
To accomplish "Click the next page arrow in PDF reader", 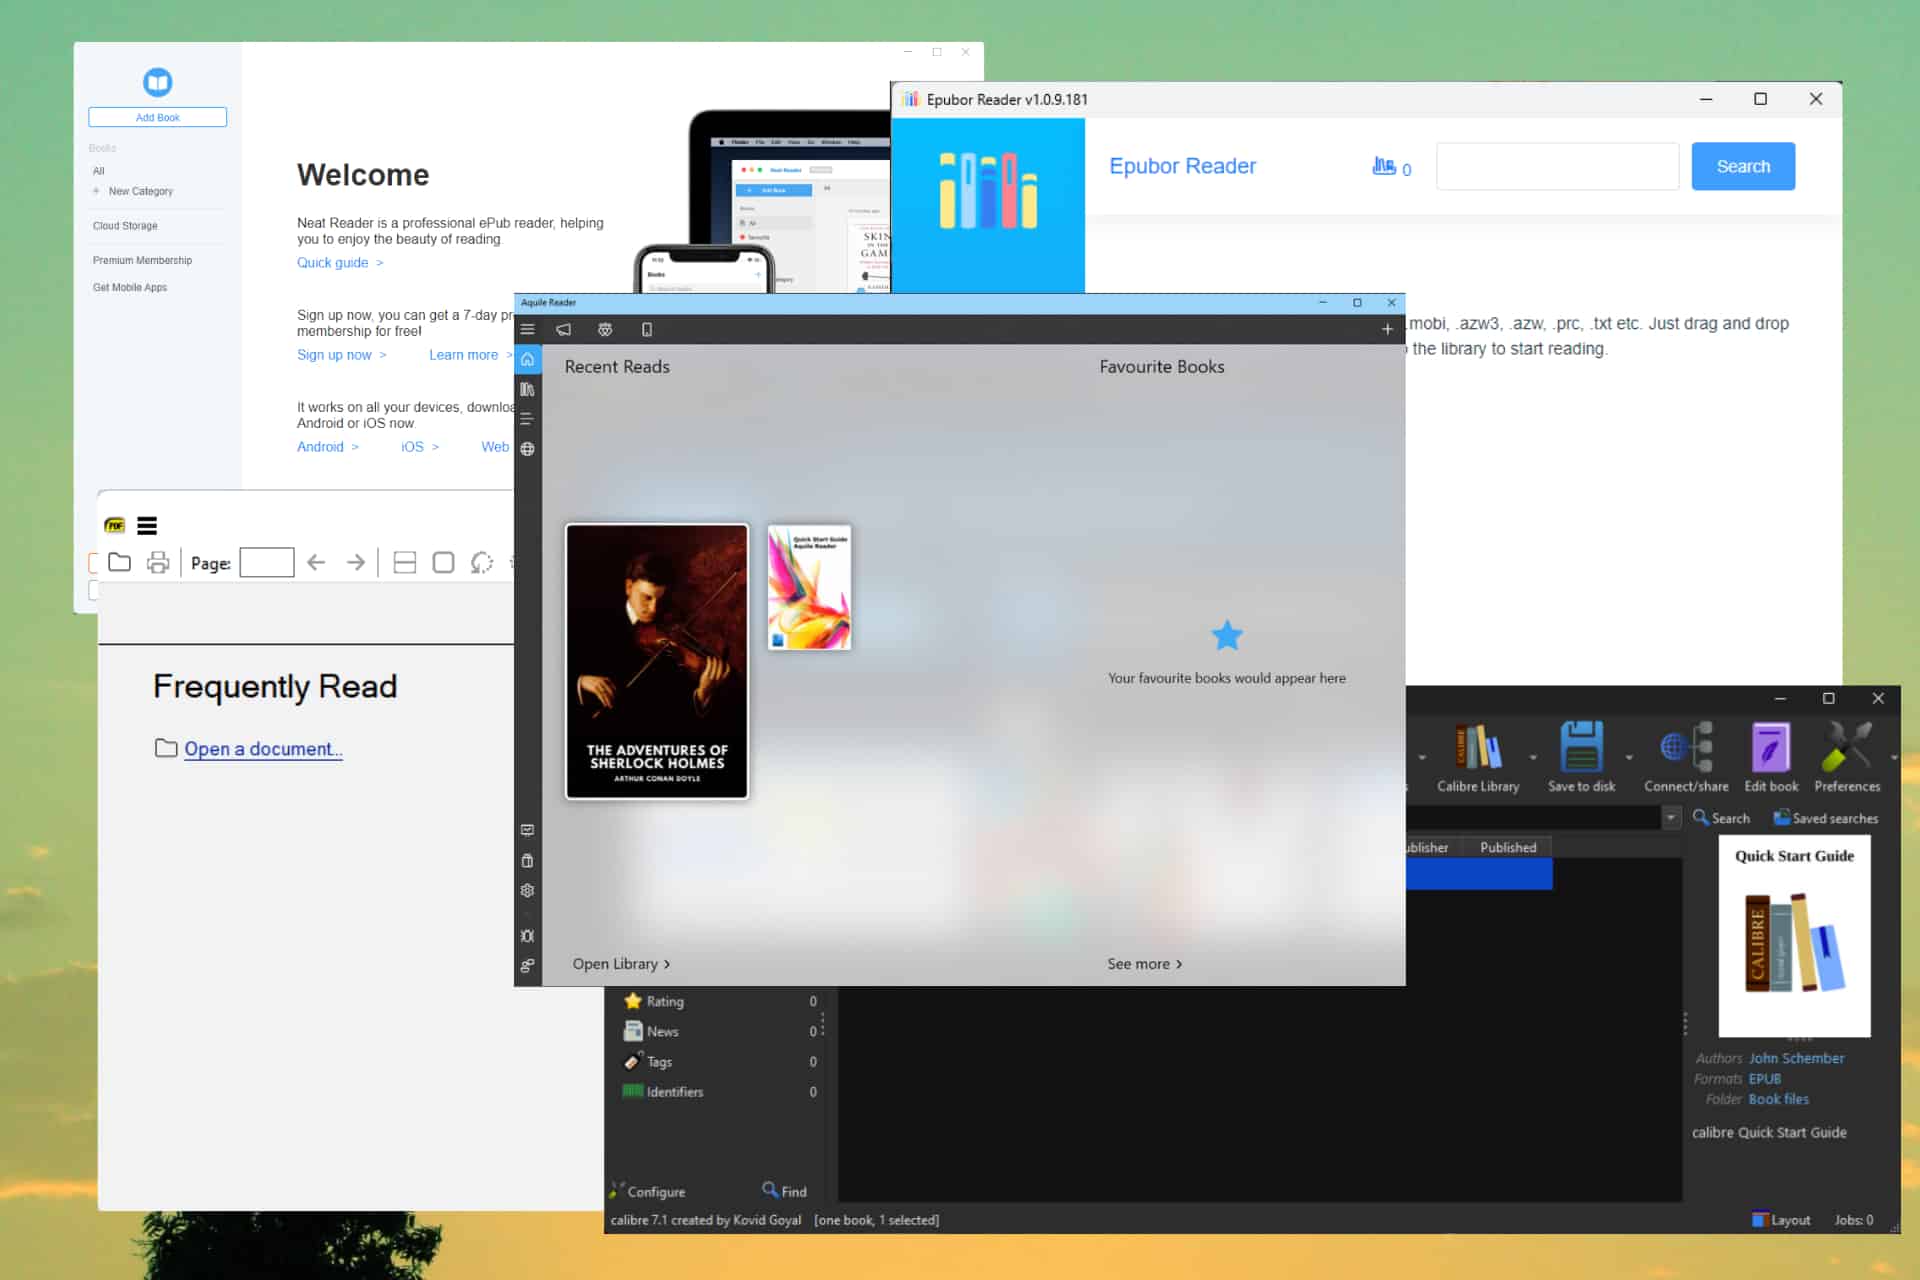I will click(x=355, y=562).
